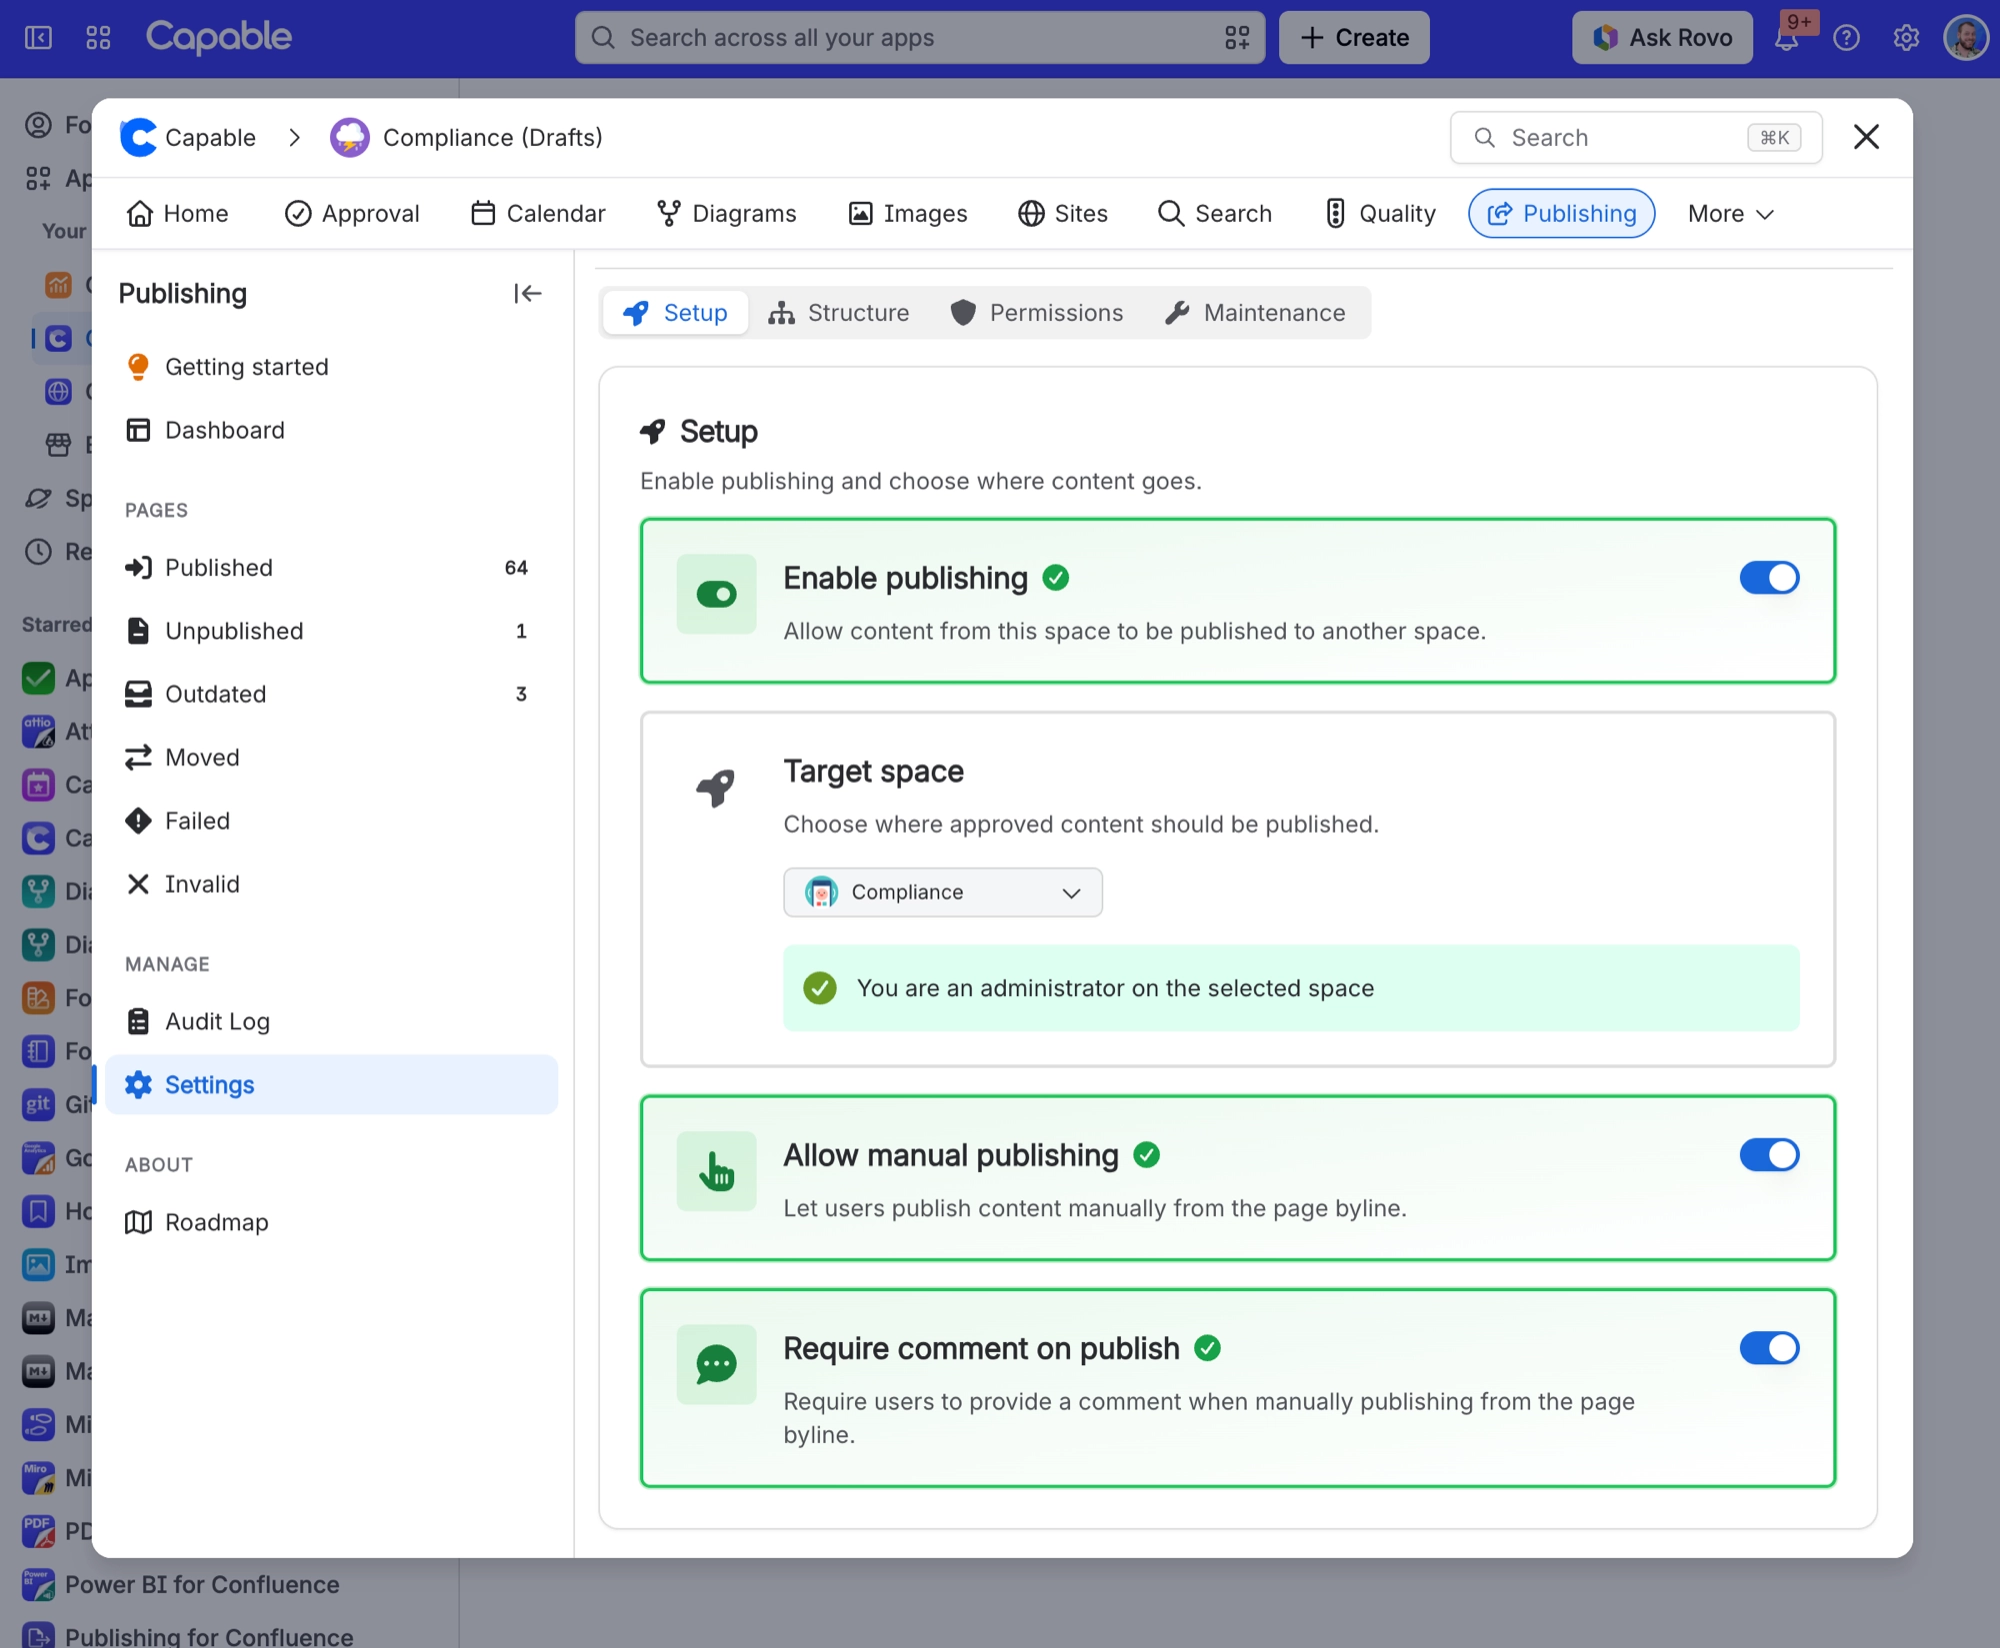Open the Approval navigation item
Viewport: 2000px width, 1648px height.
click(x=352, y=214)
